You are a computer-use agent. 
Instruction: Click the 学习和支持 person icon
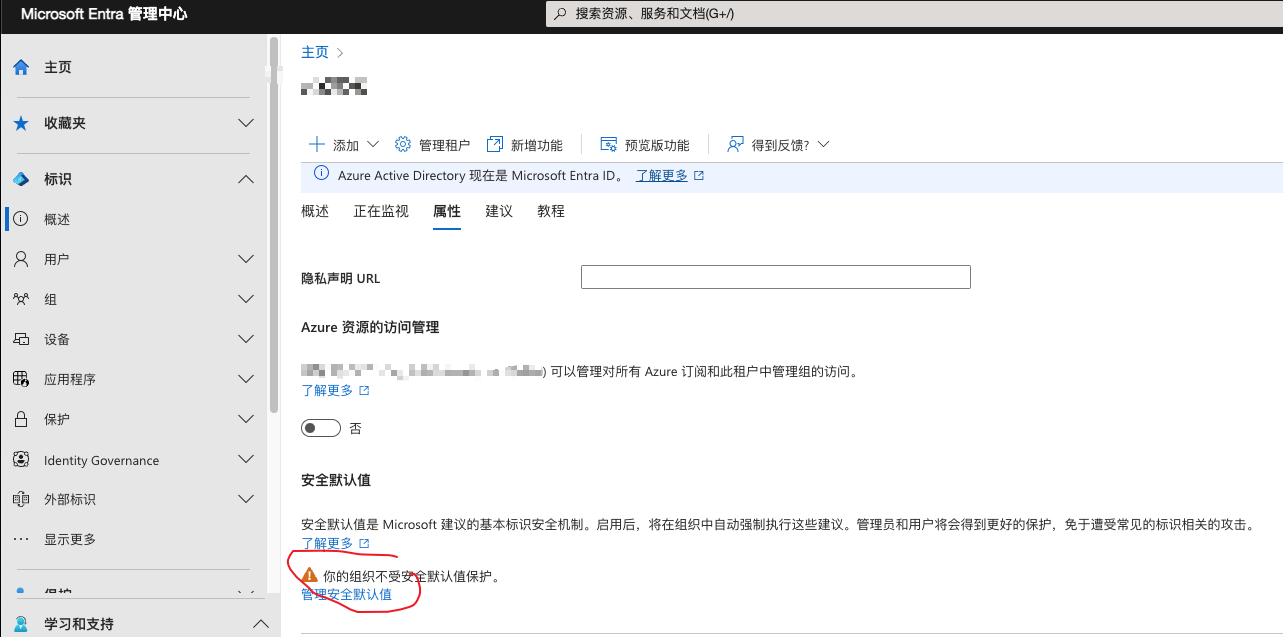pos(21,624)
